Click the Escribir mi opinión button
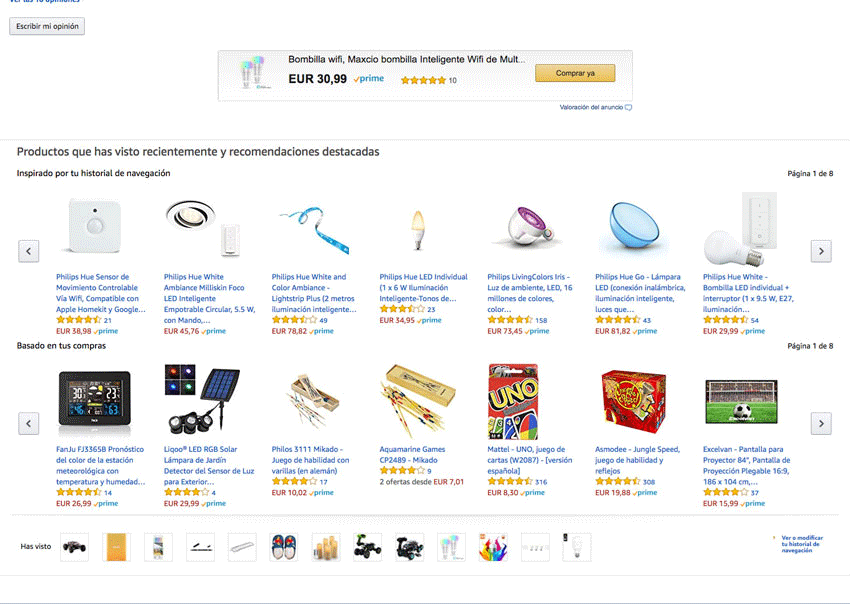This screenshot has width=850, height=604. [47, 26]
